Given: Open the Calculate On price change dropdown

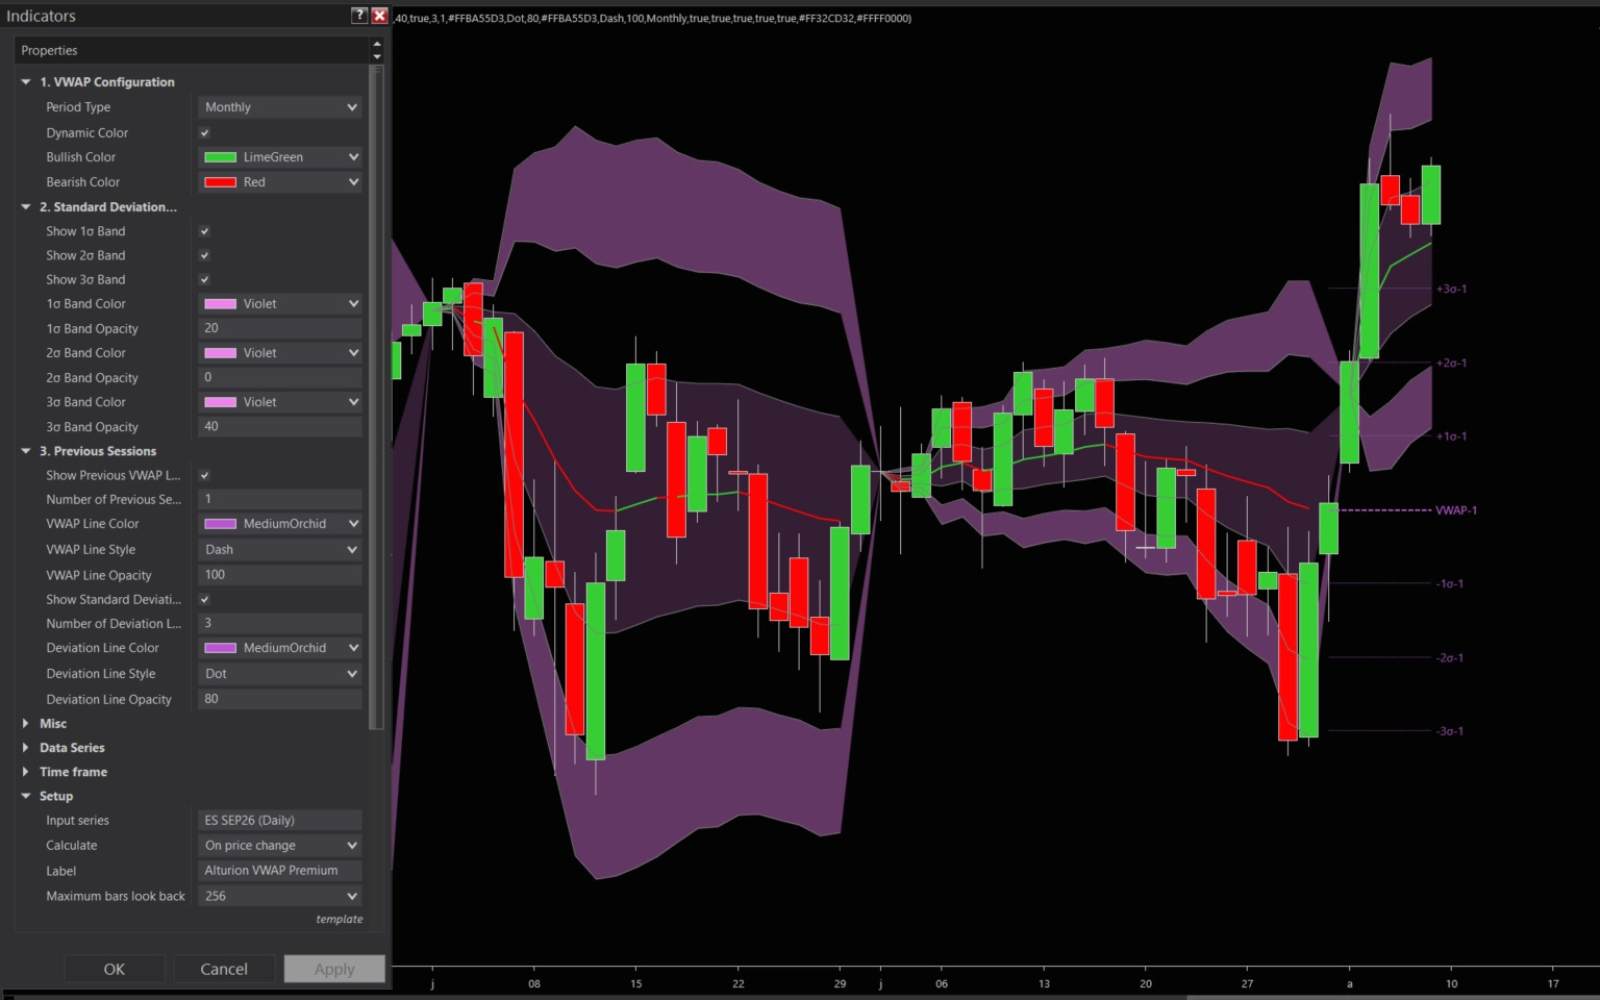Looking at the screenshot, I should (280, 845).
